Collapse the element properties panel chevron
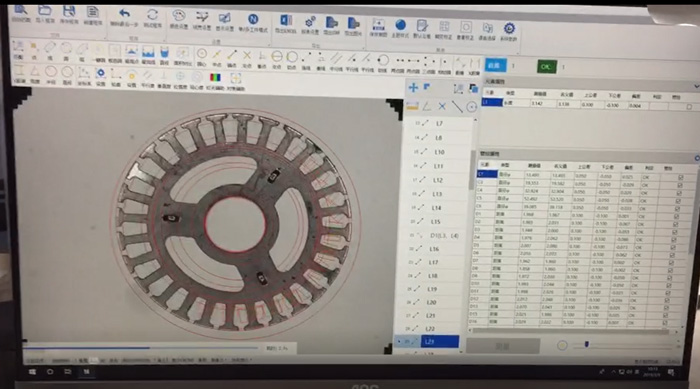 click(696, 86)
